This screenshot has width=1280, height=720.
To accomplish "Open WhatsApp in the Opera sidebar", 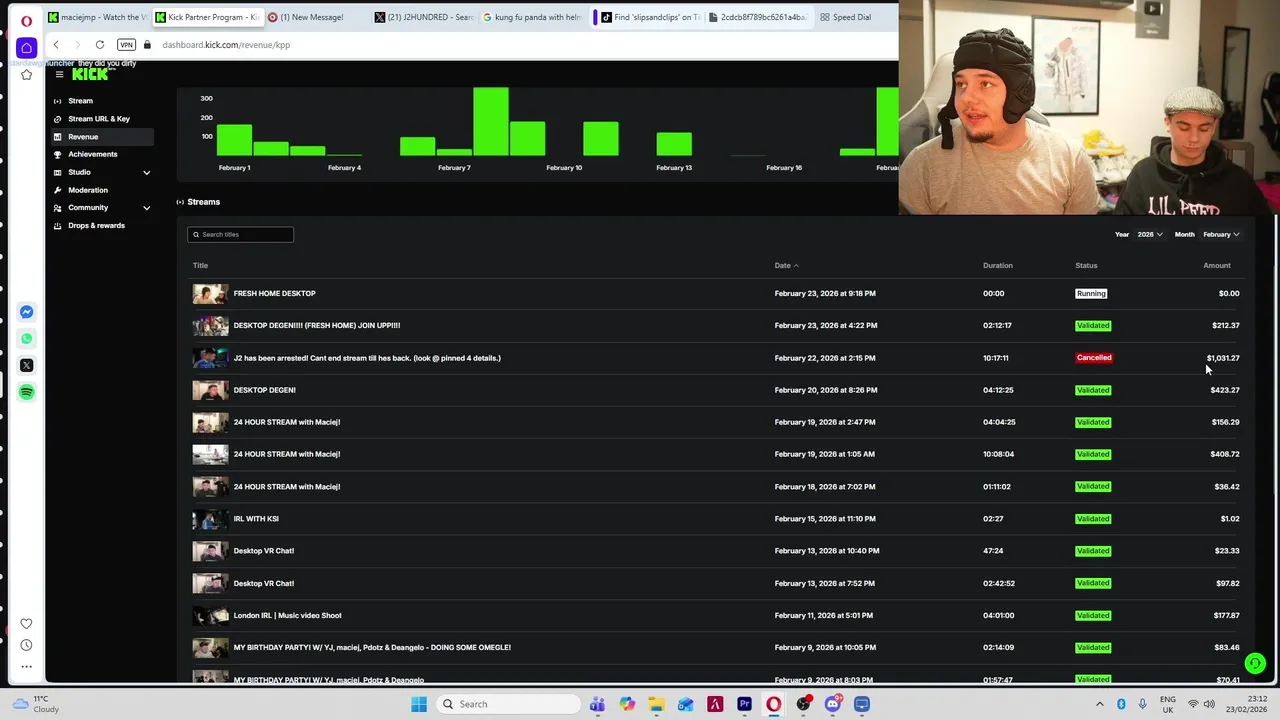I will pyautogui.click(x=26, y=339).
